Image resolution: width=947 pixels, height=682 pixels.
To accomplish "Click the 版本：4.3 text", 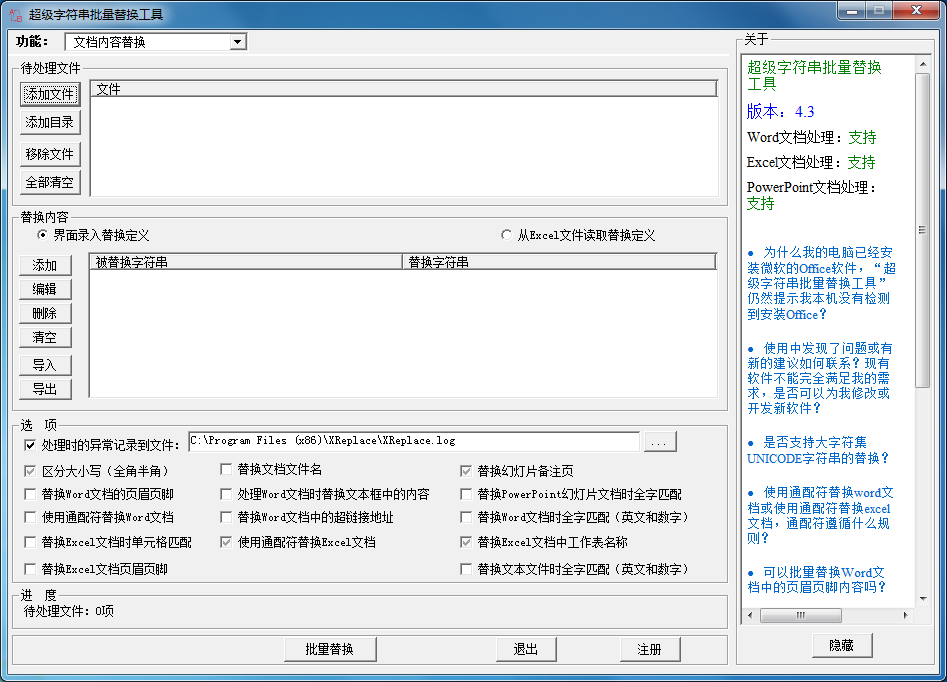I will (780, 112).
